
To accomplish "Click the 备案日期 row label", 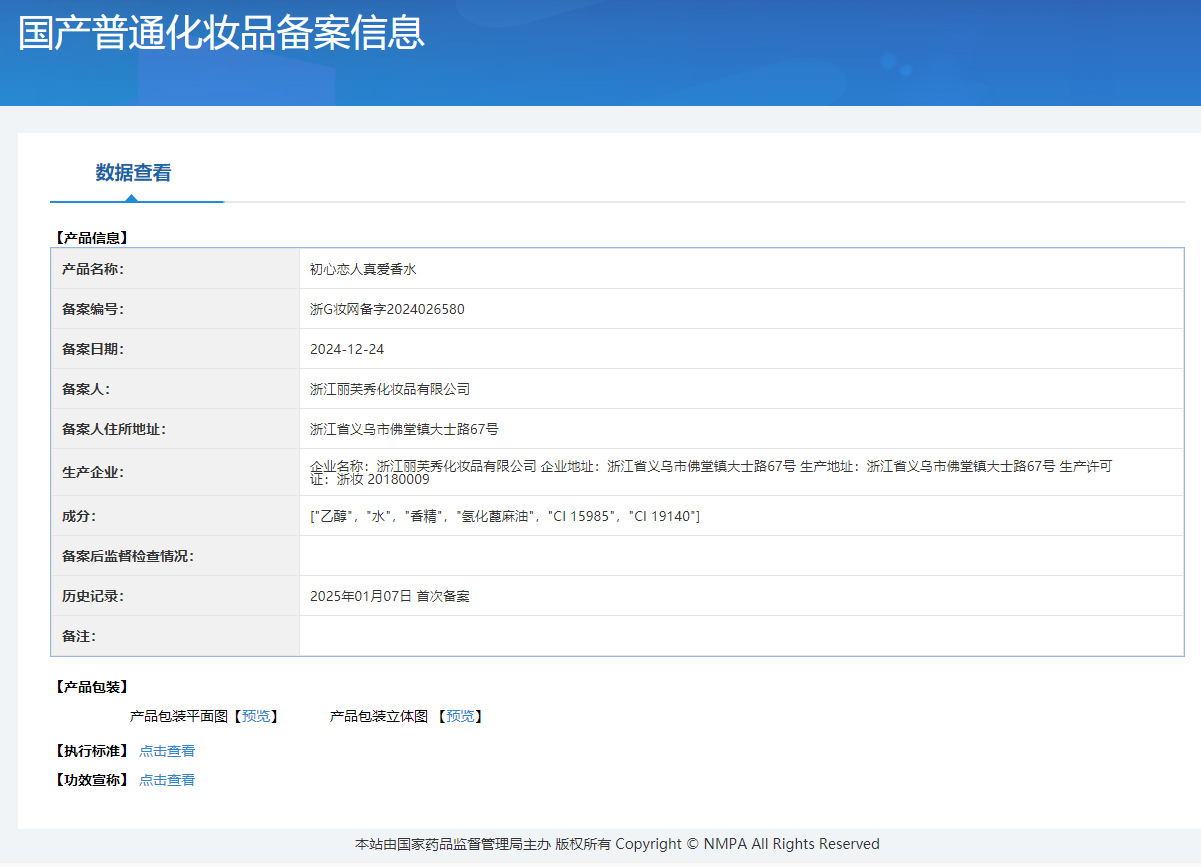I will pyautogui.click(x=93, y=349).
